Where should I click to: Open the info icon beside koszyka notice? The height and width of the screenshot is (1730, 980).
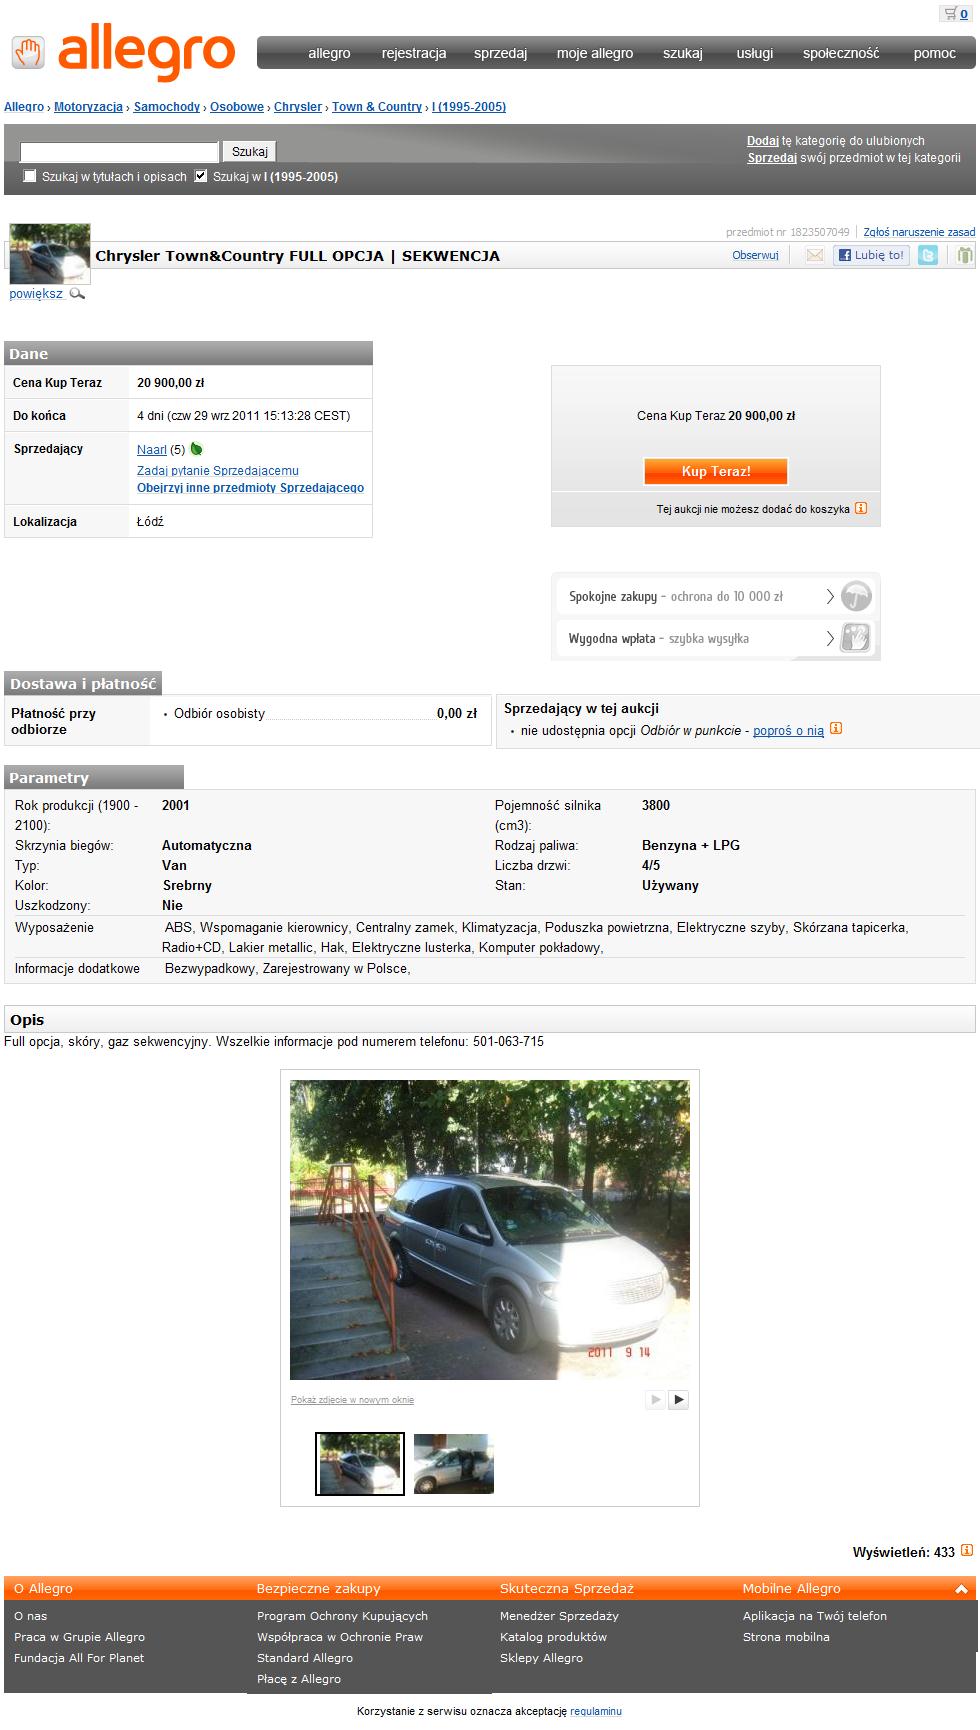coord(861,508)
